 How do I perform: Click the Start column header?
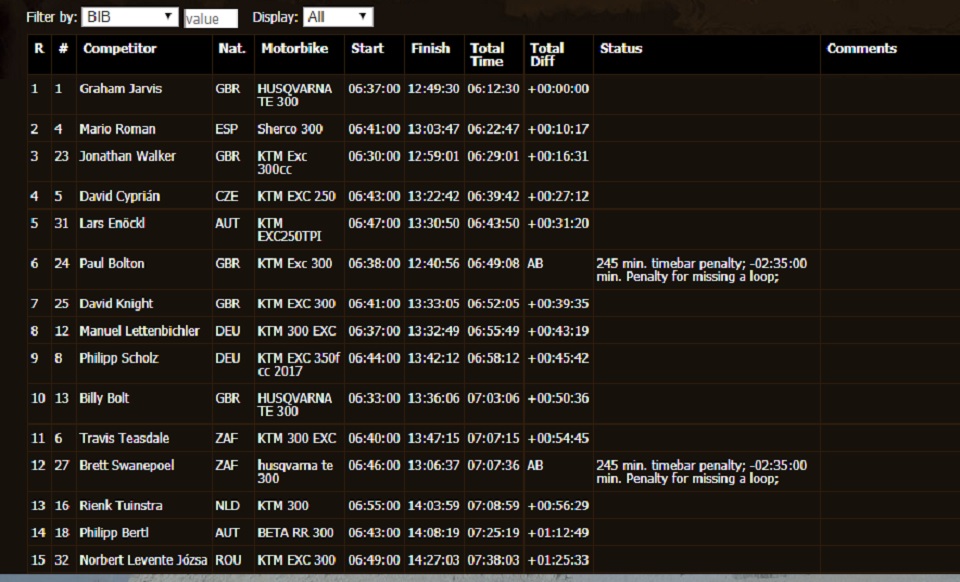(367, 48)
